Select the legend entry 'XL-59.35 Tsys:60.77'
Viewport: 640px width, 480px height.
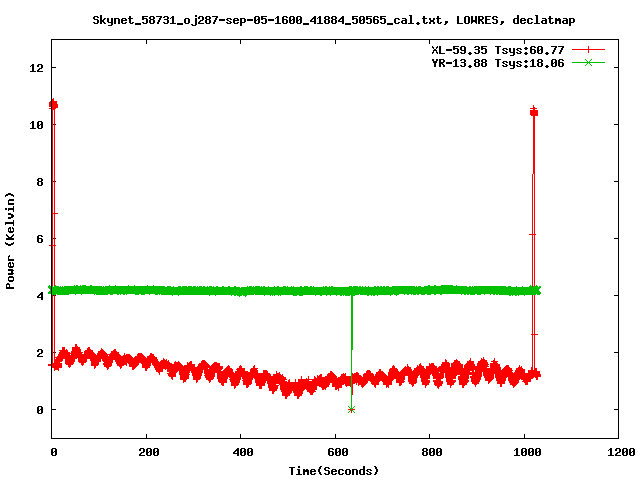[x=498, y=50]
